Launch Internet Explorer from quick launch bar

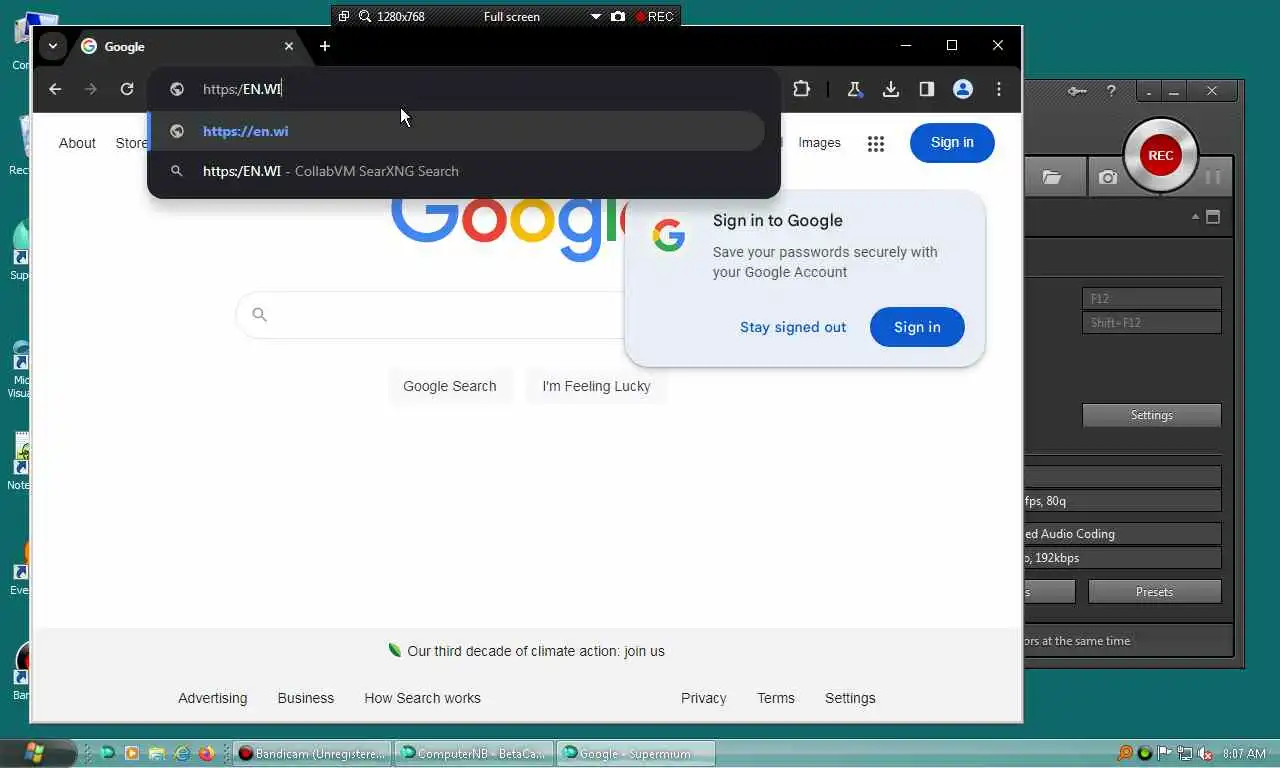click(182, 753)
